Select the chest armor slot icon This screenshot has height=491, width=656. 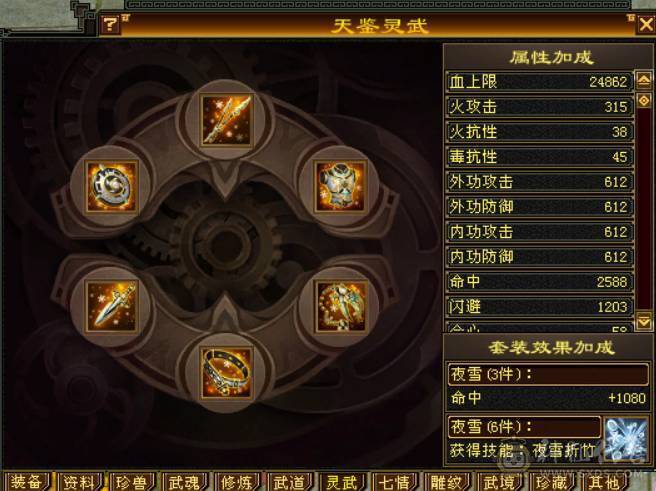340,187
